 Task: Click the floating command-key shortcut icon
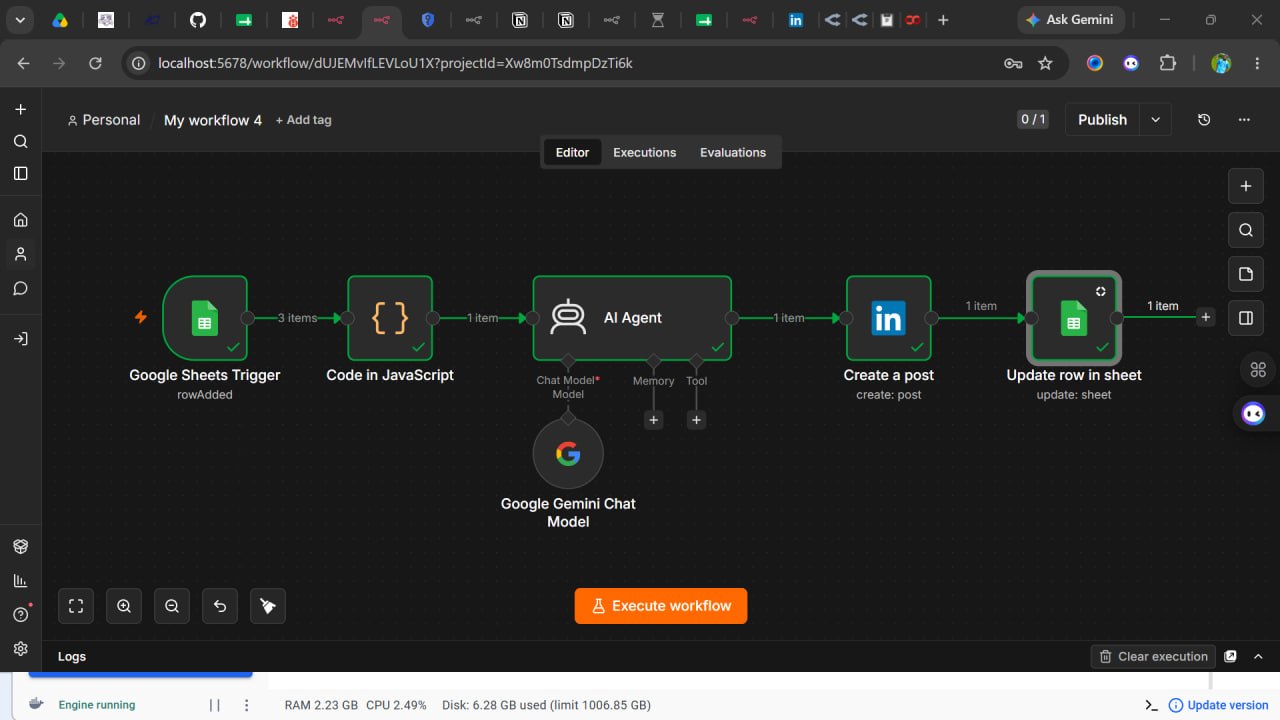pos(1258,369)
